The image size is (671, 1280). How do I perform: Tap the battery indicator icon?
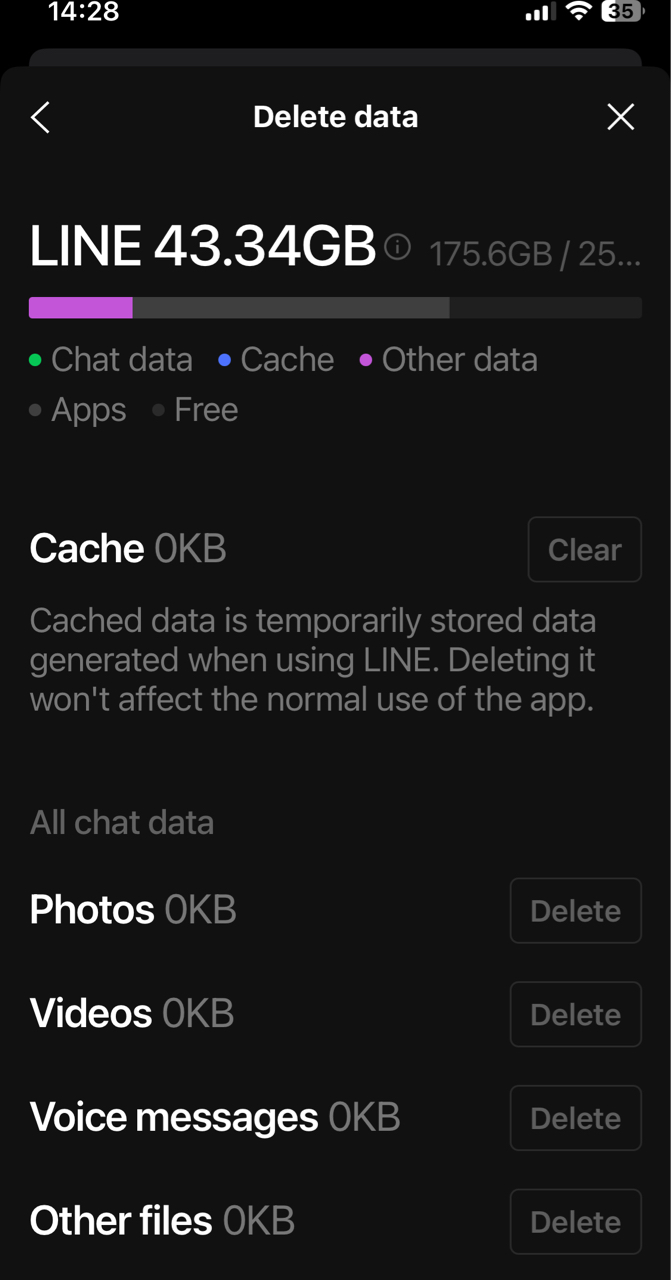point(621,12)
